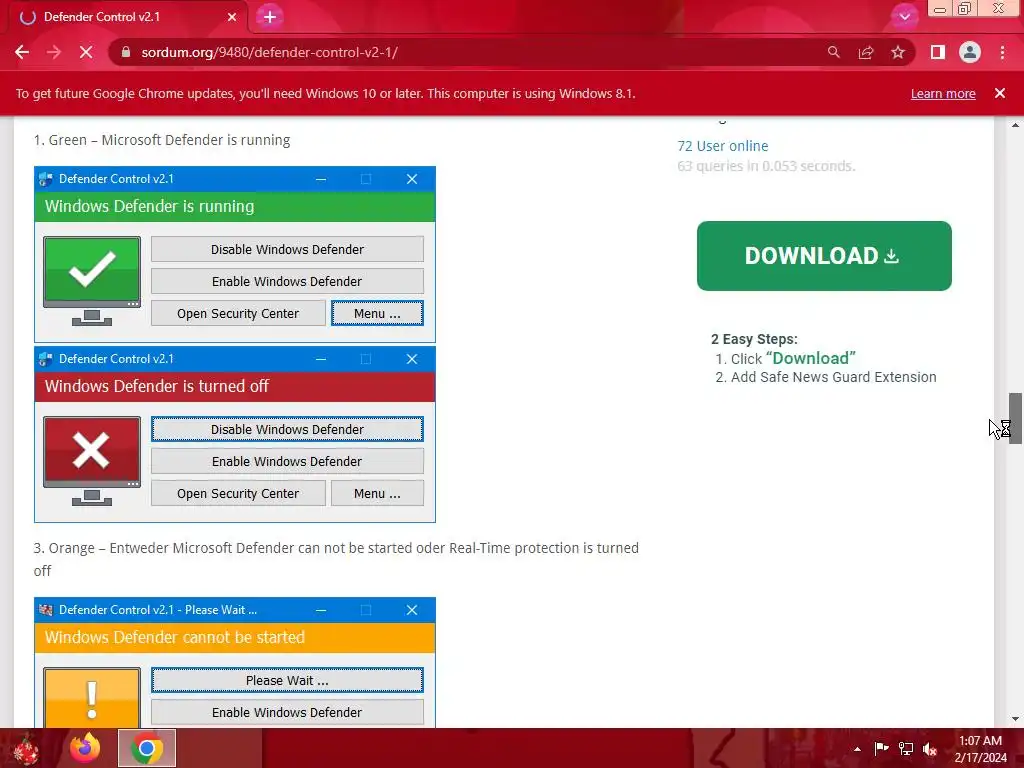Click the scrollbar down arrow

click(1016, 719)
